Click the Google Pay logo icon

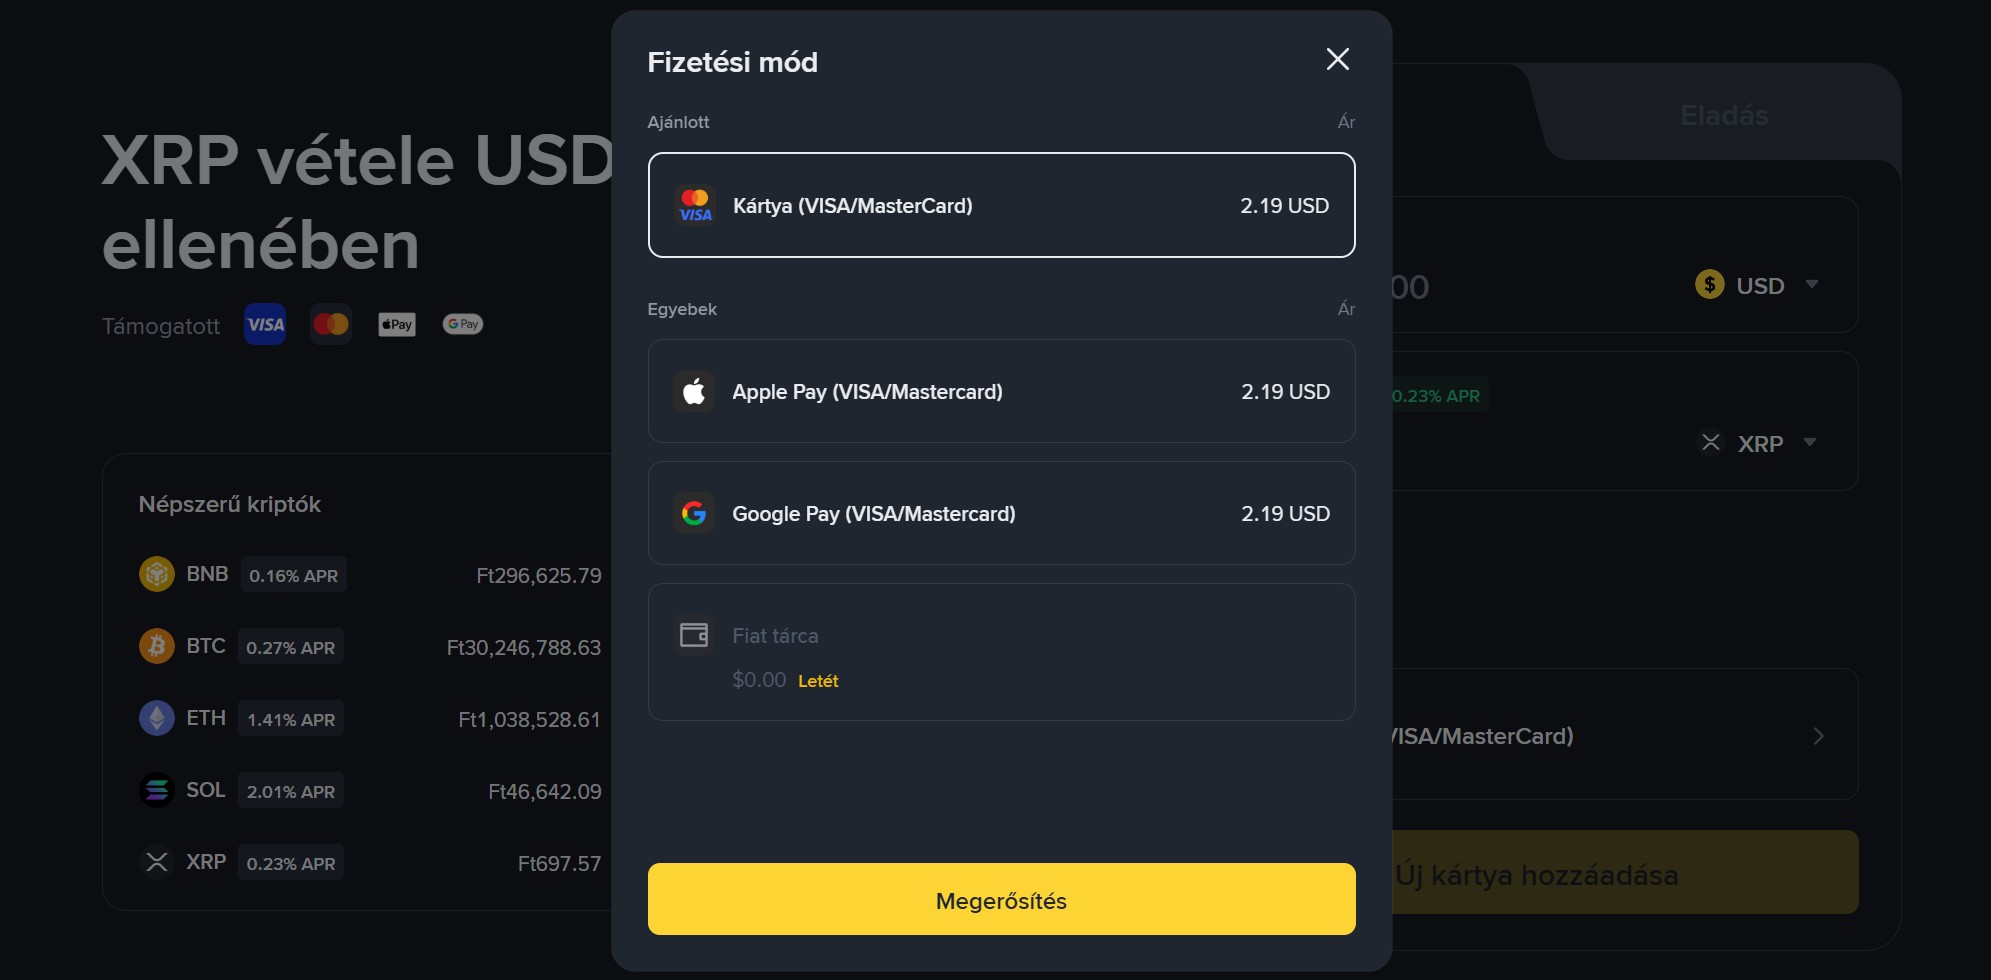[x=694, y=513]
